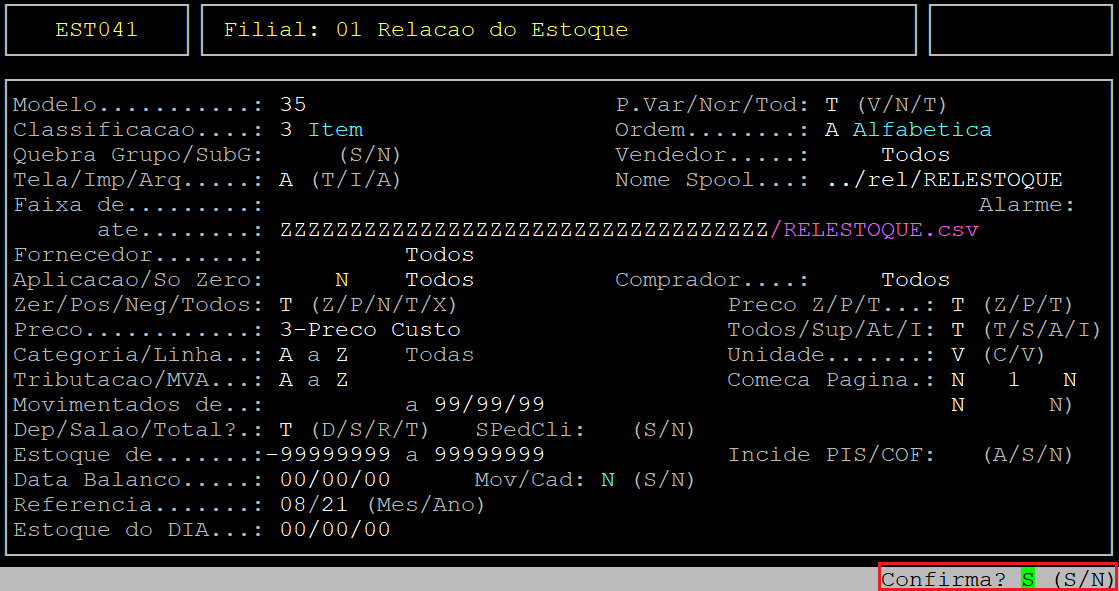Viewport: 1119px width, 591px height.
Task: Click the Confirma? S prompt field
Action: click(x=1027, y=579)
